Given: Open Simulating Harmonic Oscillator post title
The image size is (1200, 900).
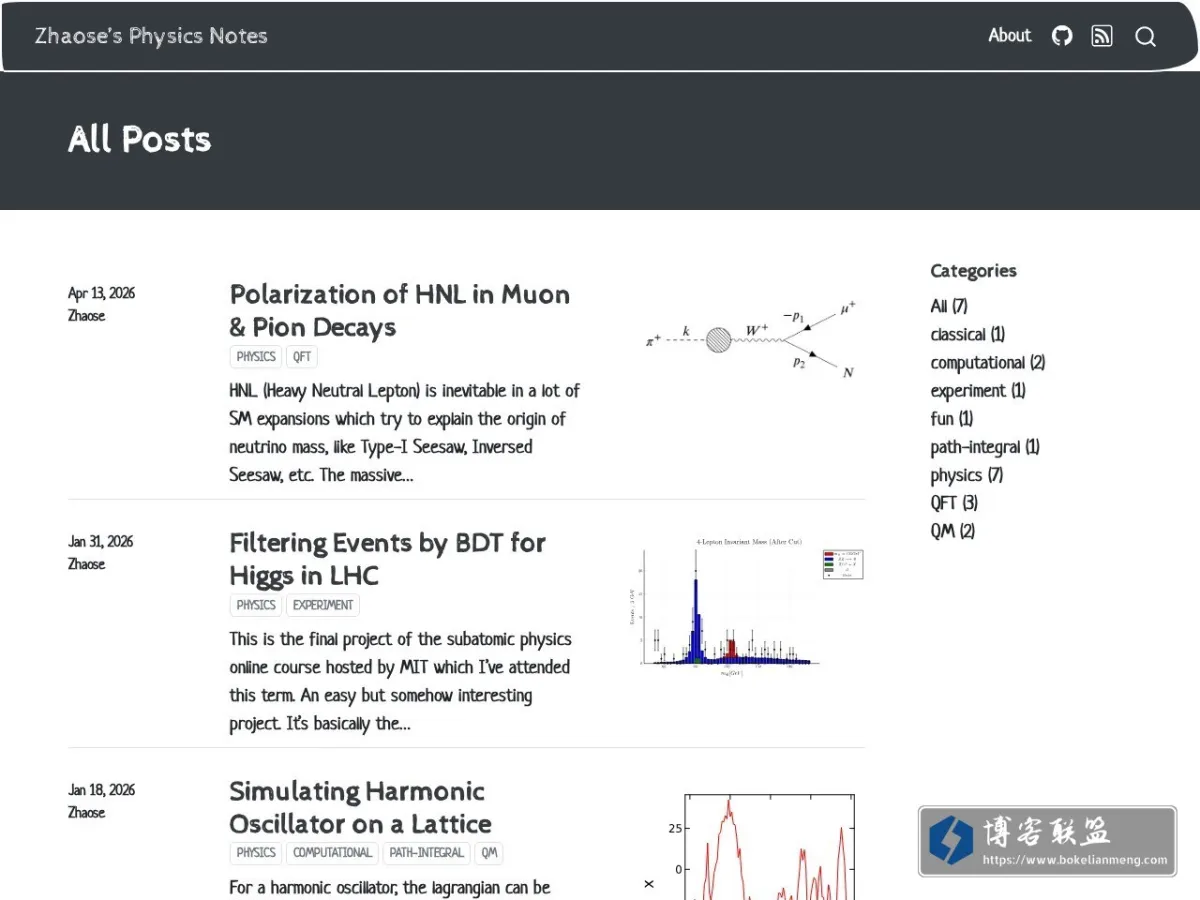Looking at the screenshot, I should pyautogui.click(x=361, y=807).
